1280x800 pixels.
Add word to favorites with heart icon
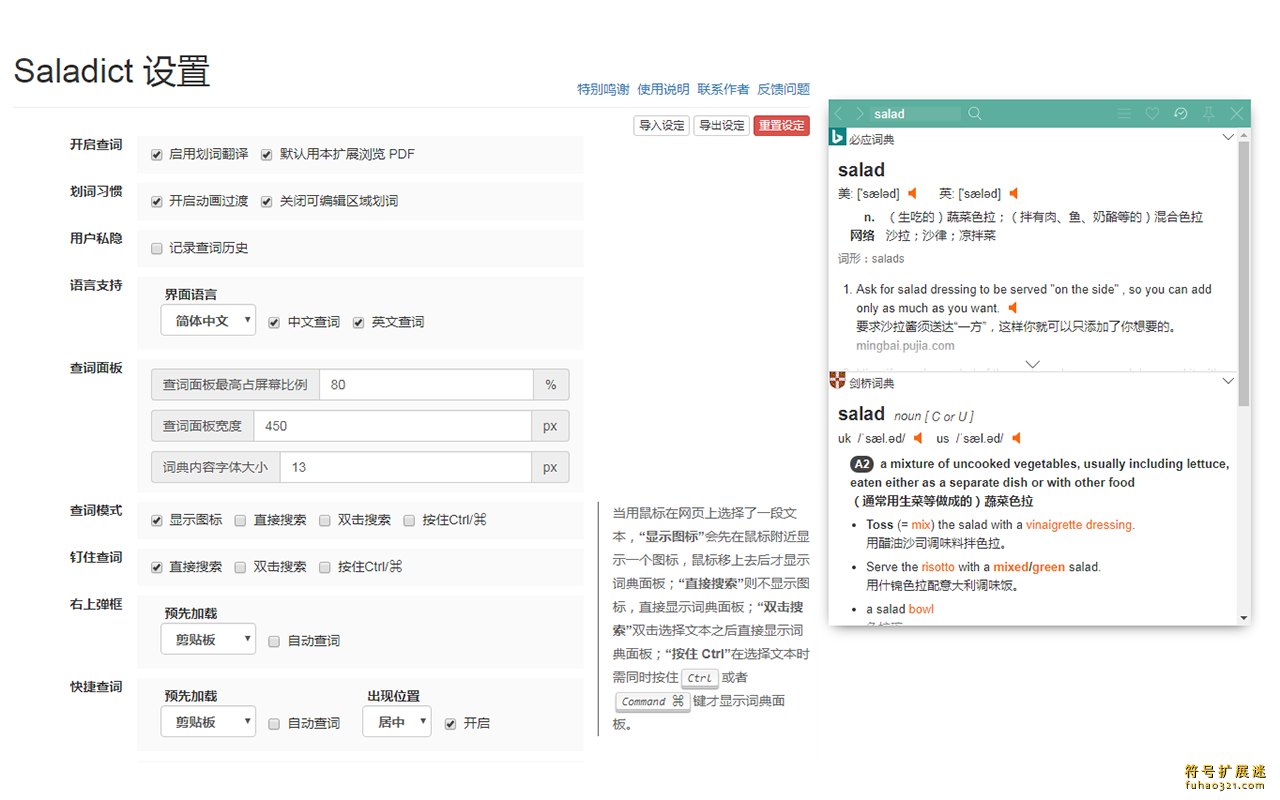pos(1152,114)
